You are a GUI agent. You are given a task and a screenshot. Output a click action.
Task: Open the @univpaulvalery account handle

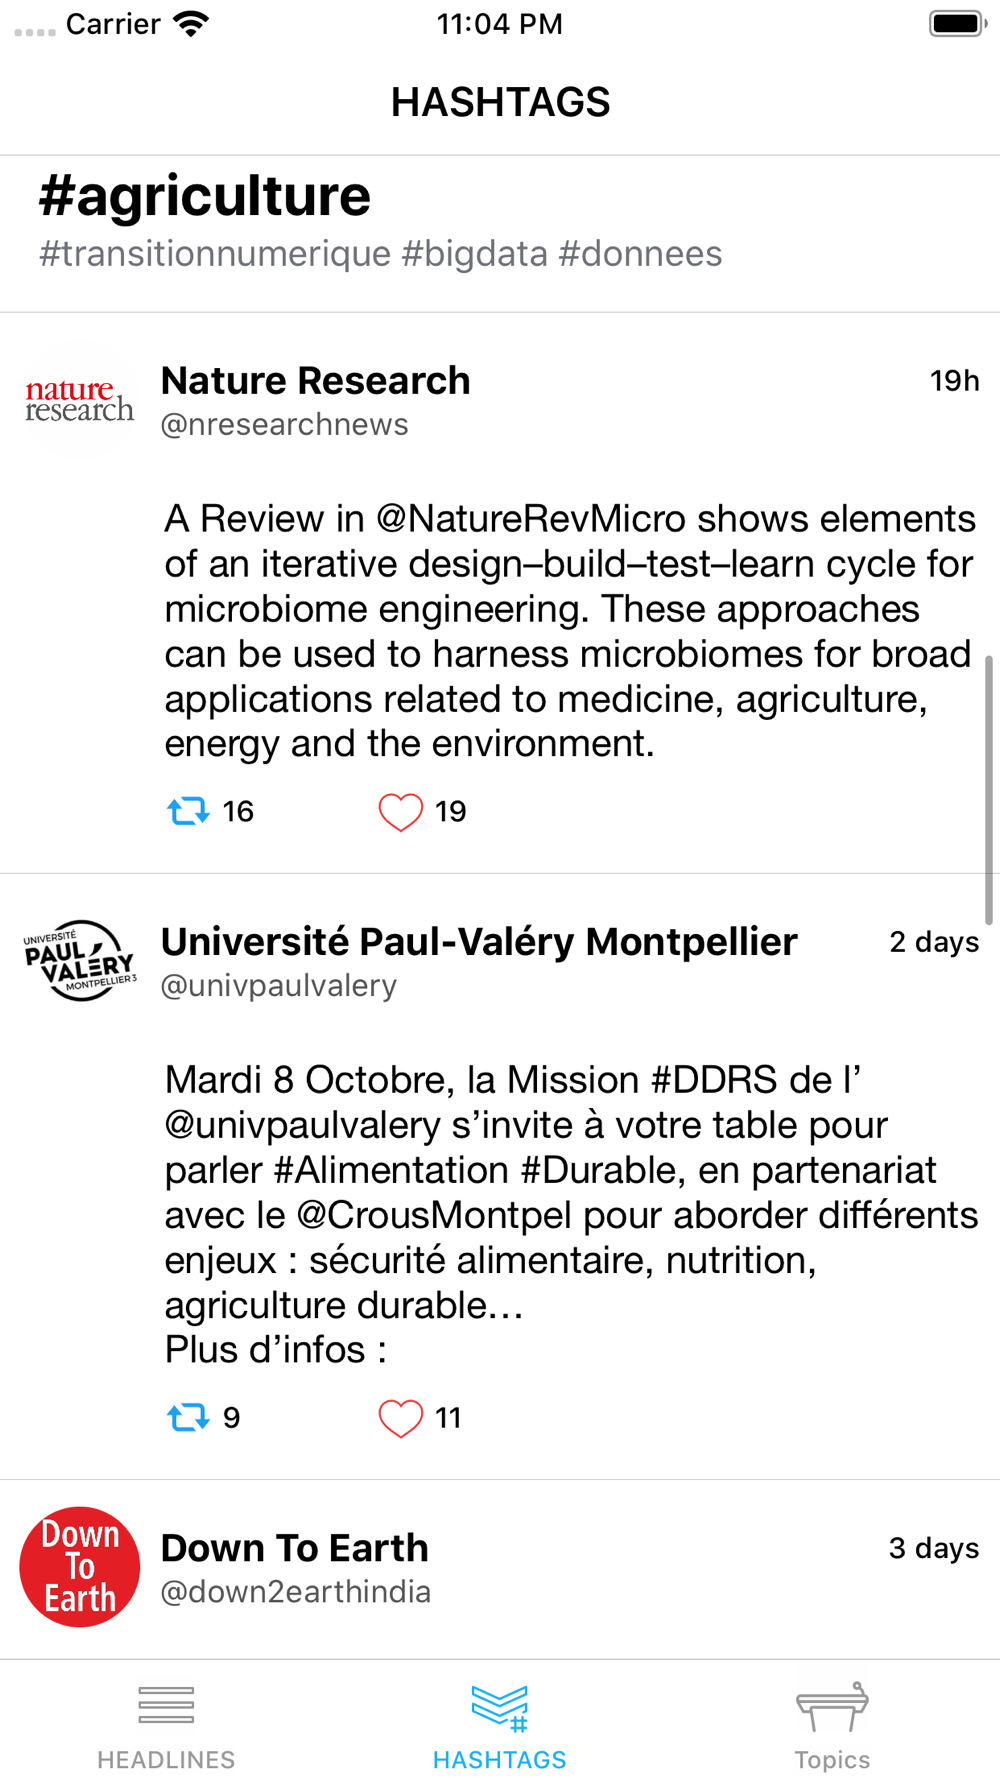279,986
